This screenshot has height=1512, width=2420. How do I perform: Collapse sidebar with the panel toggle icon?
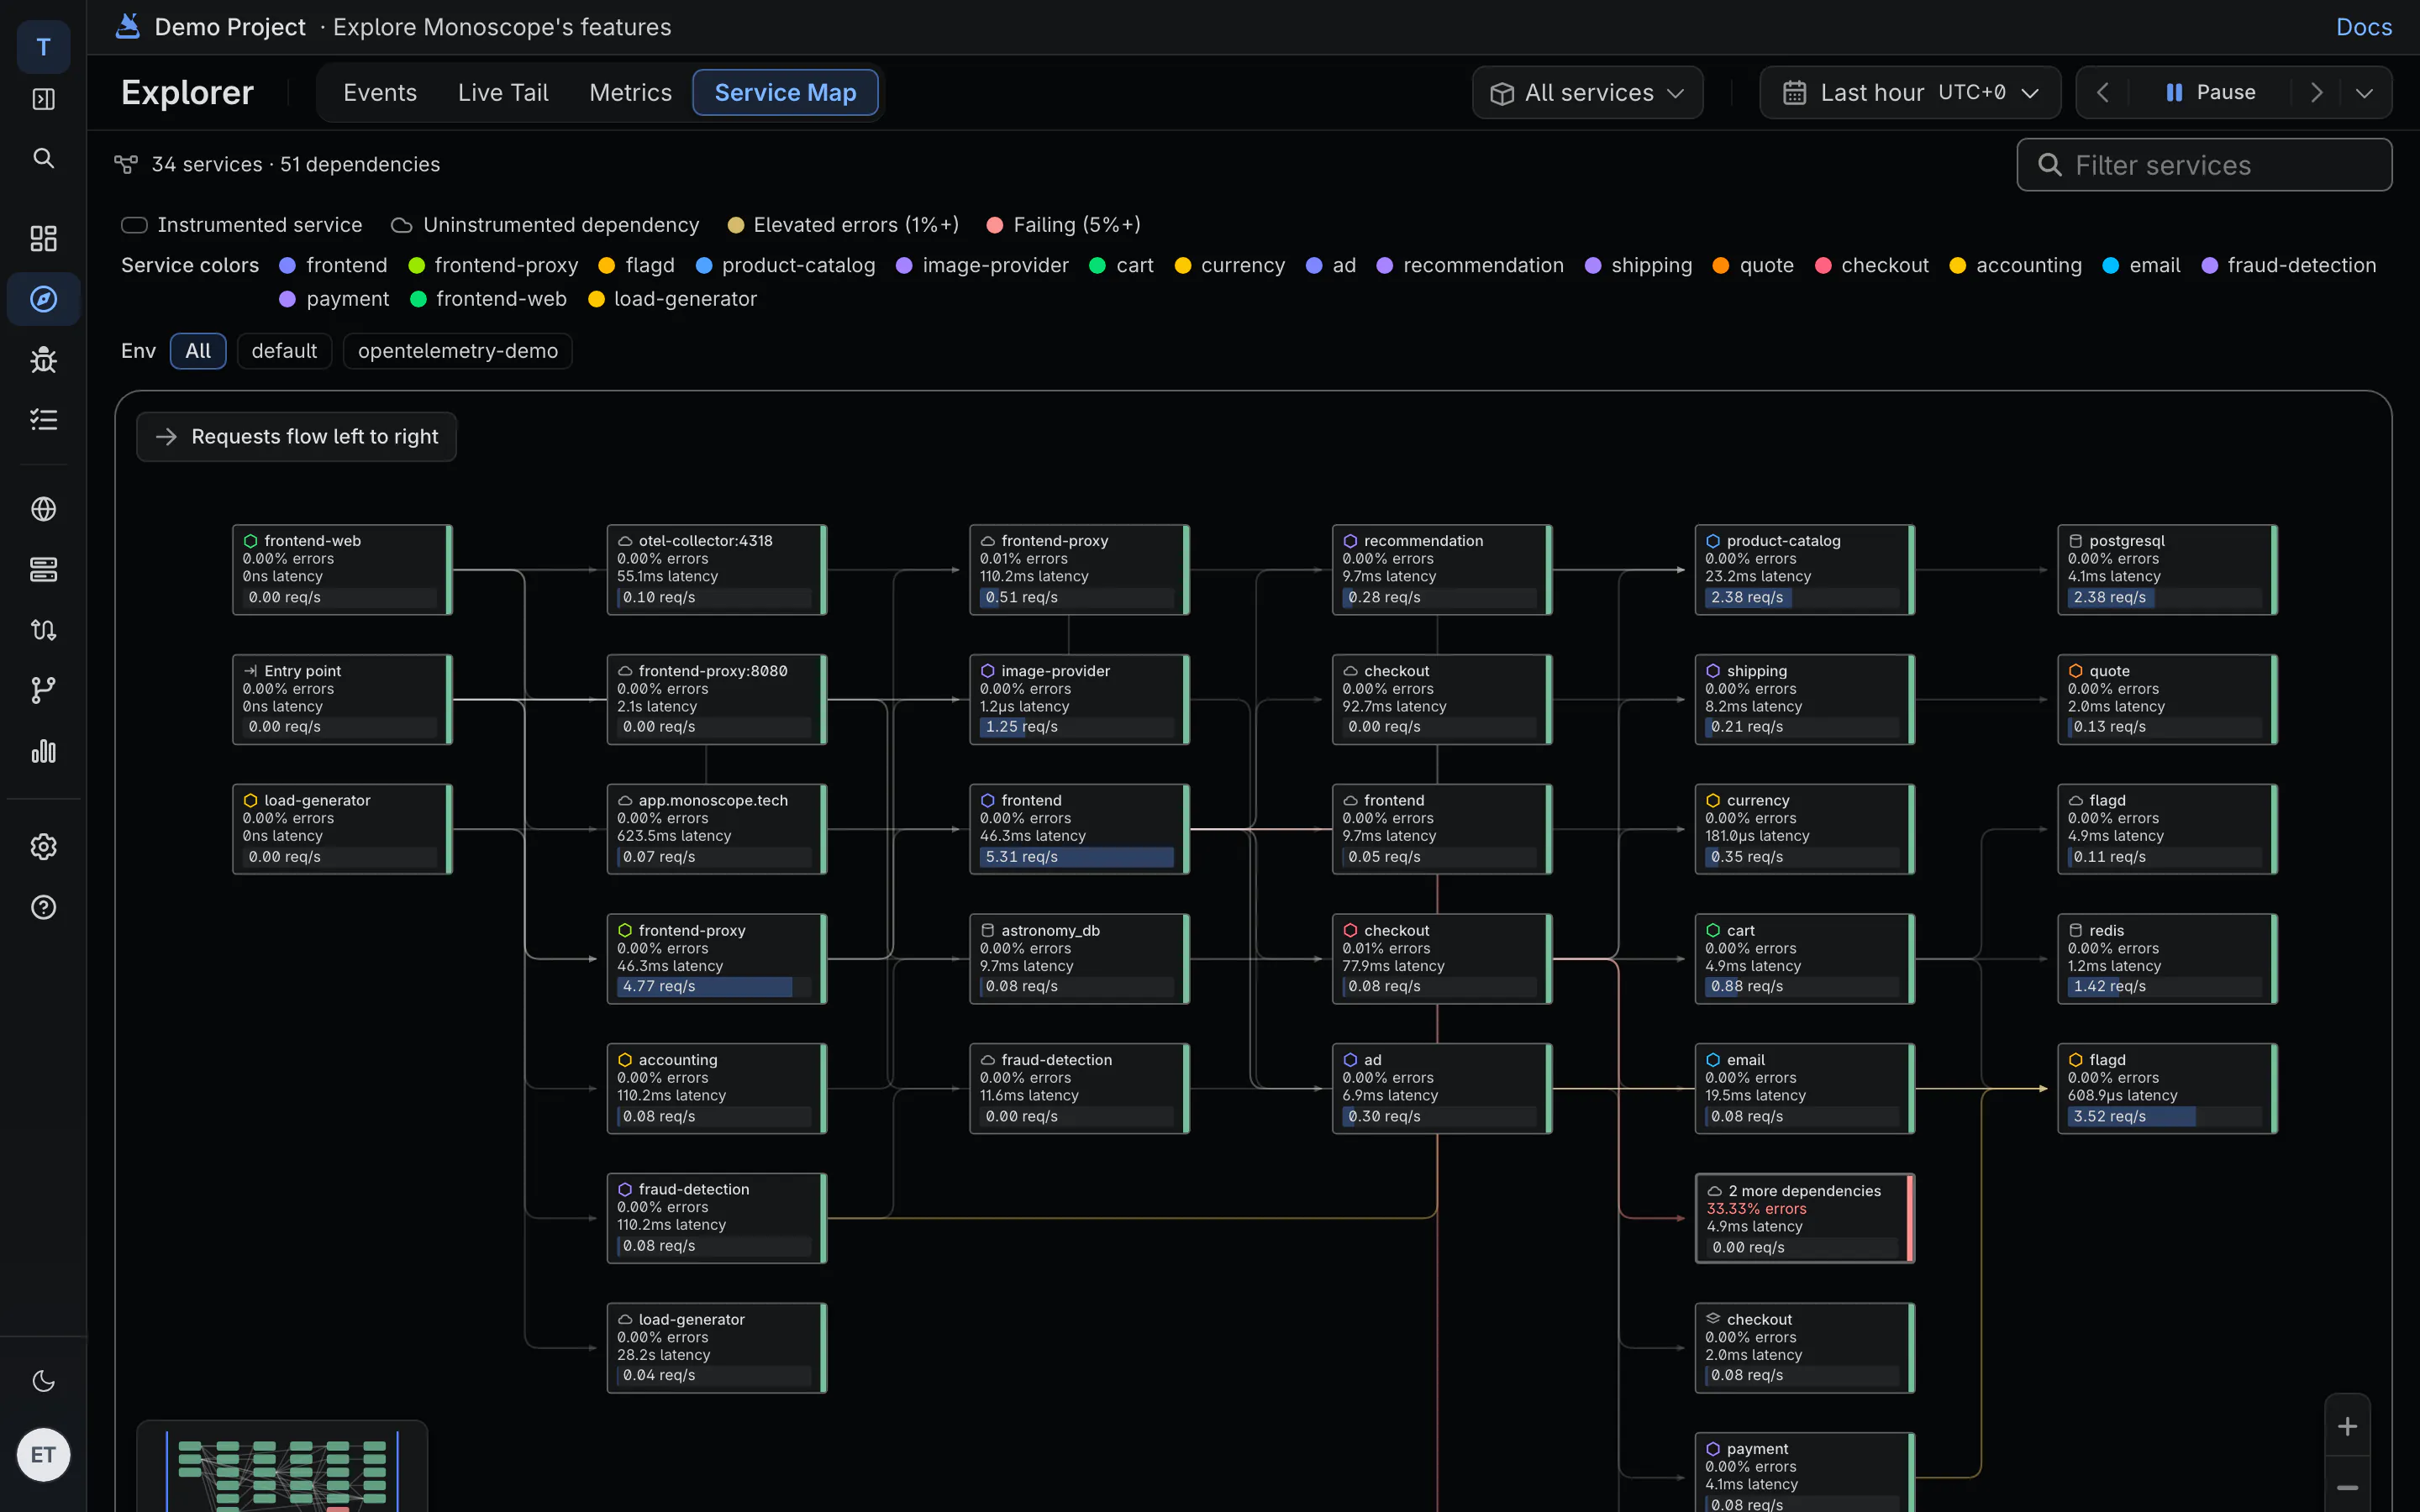pyautogui.click(x=43, y=99)
